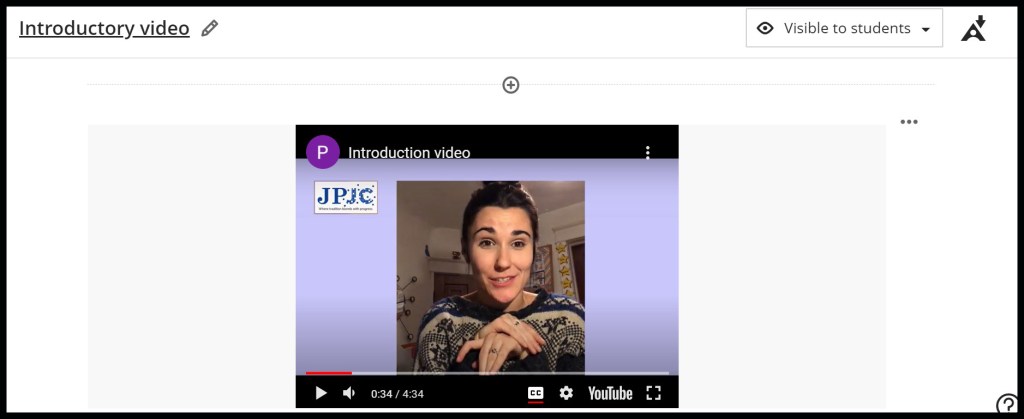The image size is (1024, 419).
Task: Click the JPJC logo in the video
Action: (345, 197)
